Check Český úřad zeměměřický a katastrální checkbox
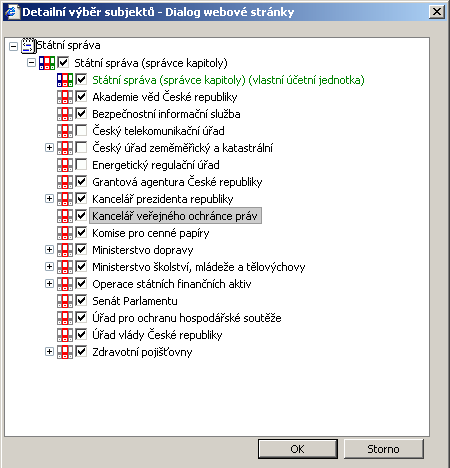The image size is (450, 468). (81, 147)
